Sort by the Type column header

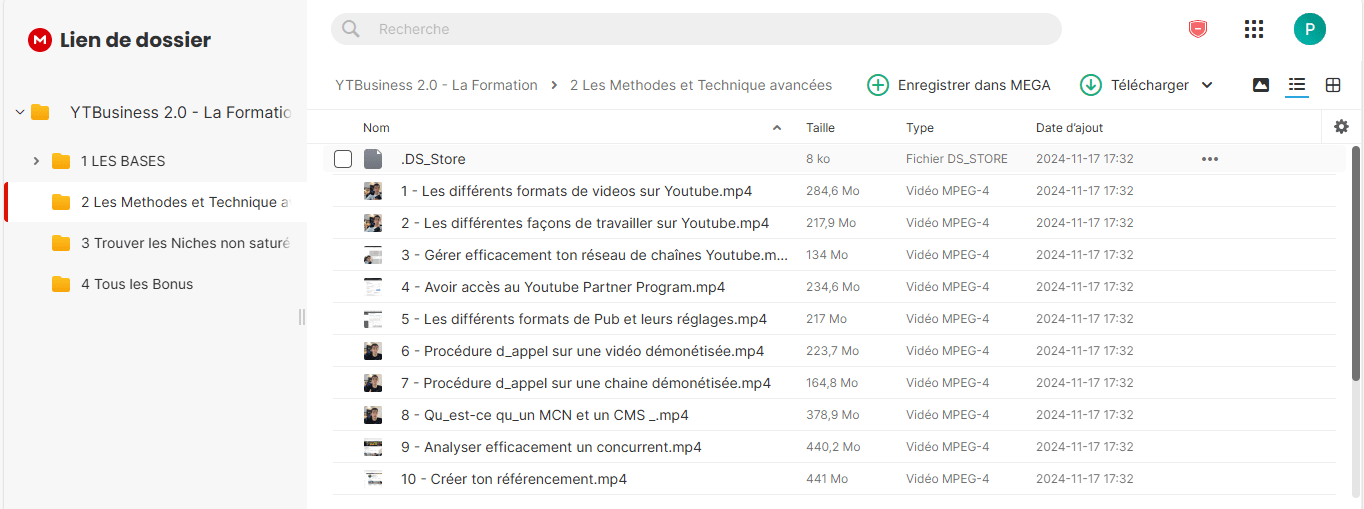point(919,128)
